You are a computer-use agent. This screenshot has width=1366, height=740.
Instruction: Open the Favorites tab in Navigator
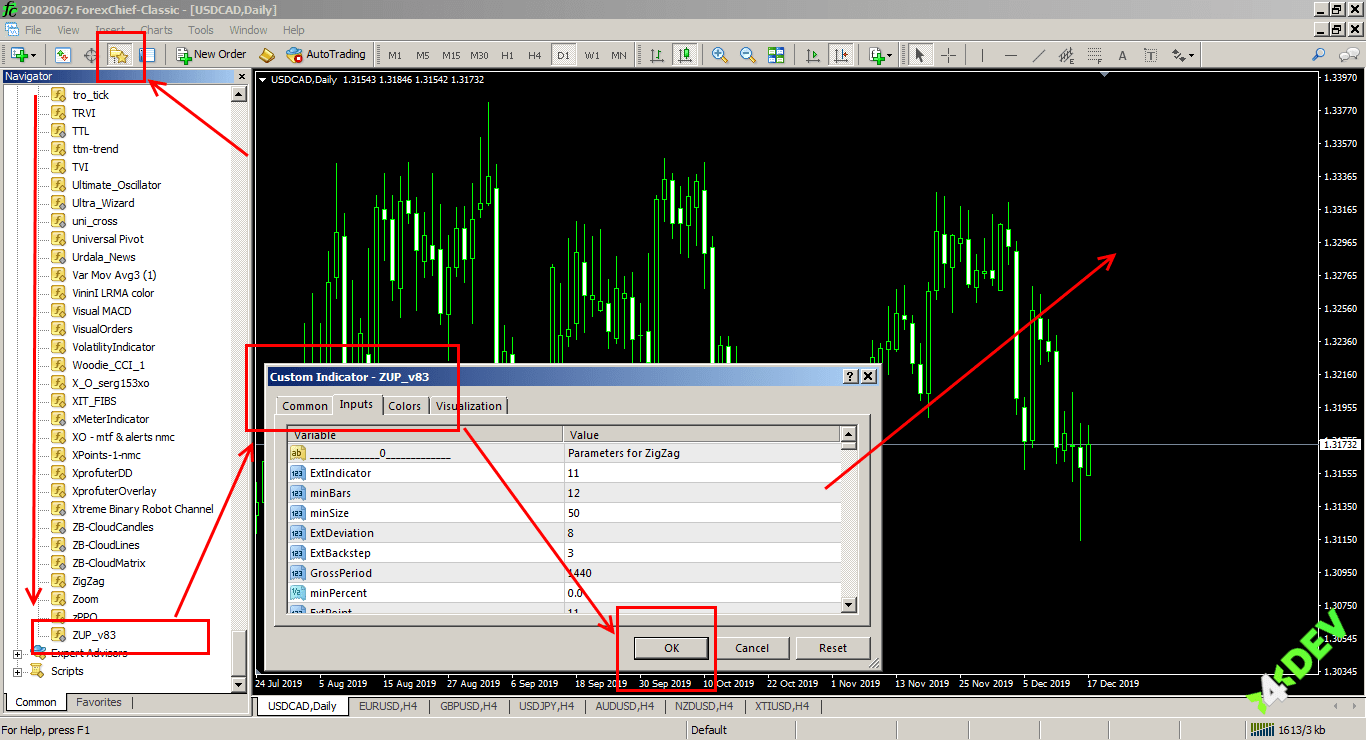coord(99,702)
